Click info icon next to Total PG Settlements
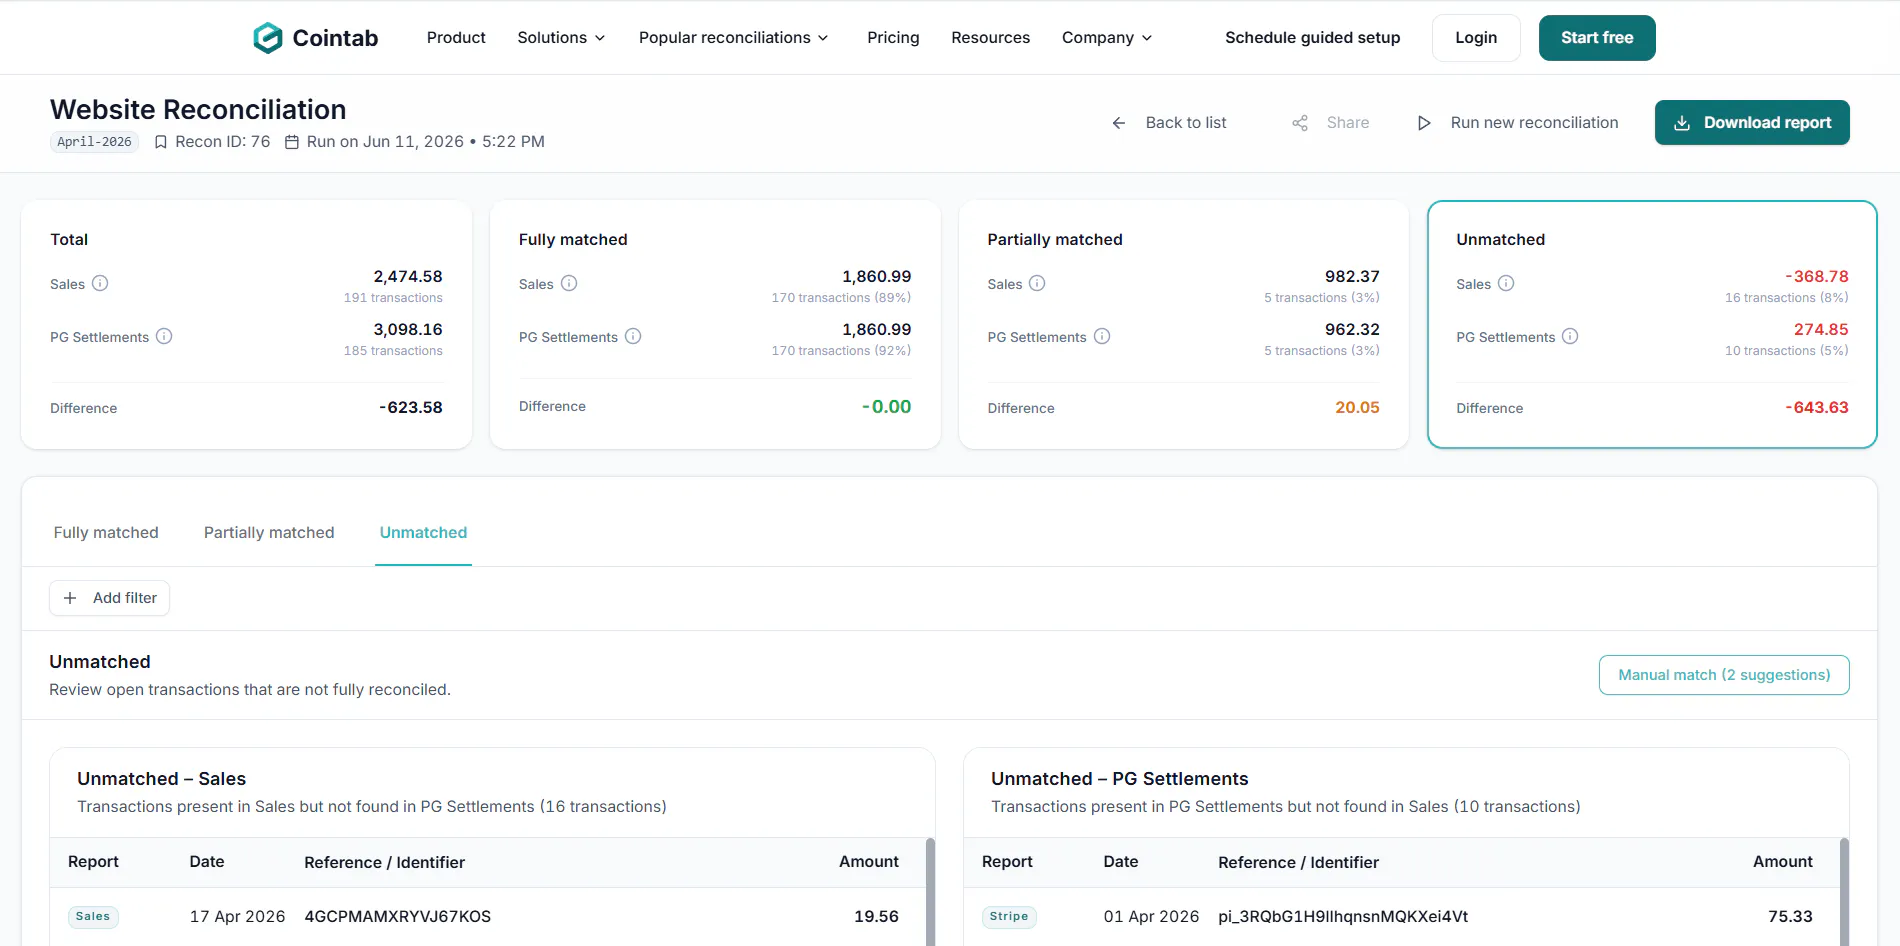 click(164, 336)
